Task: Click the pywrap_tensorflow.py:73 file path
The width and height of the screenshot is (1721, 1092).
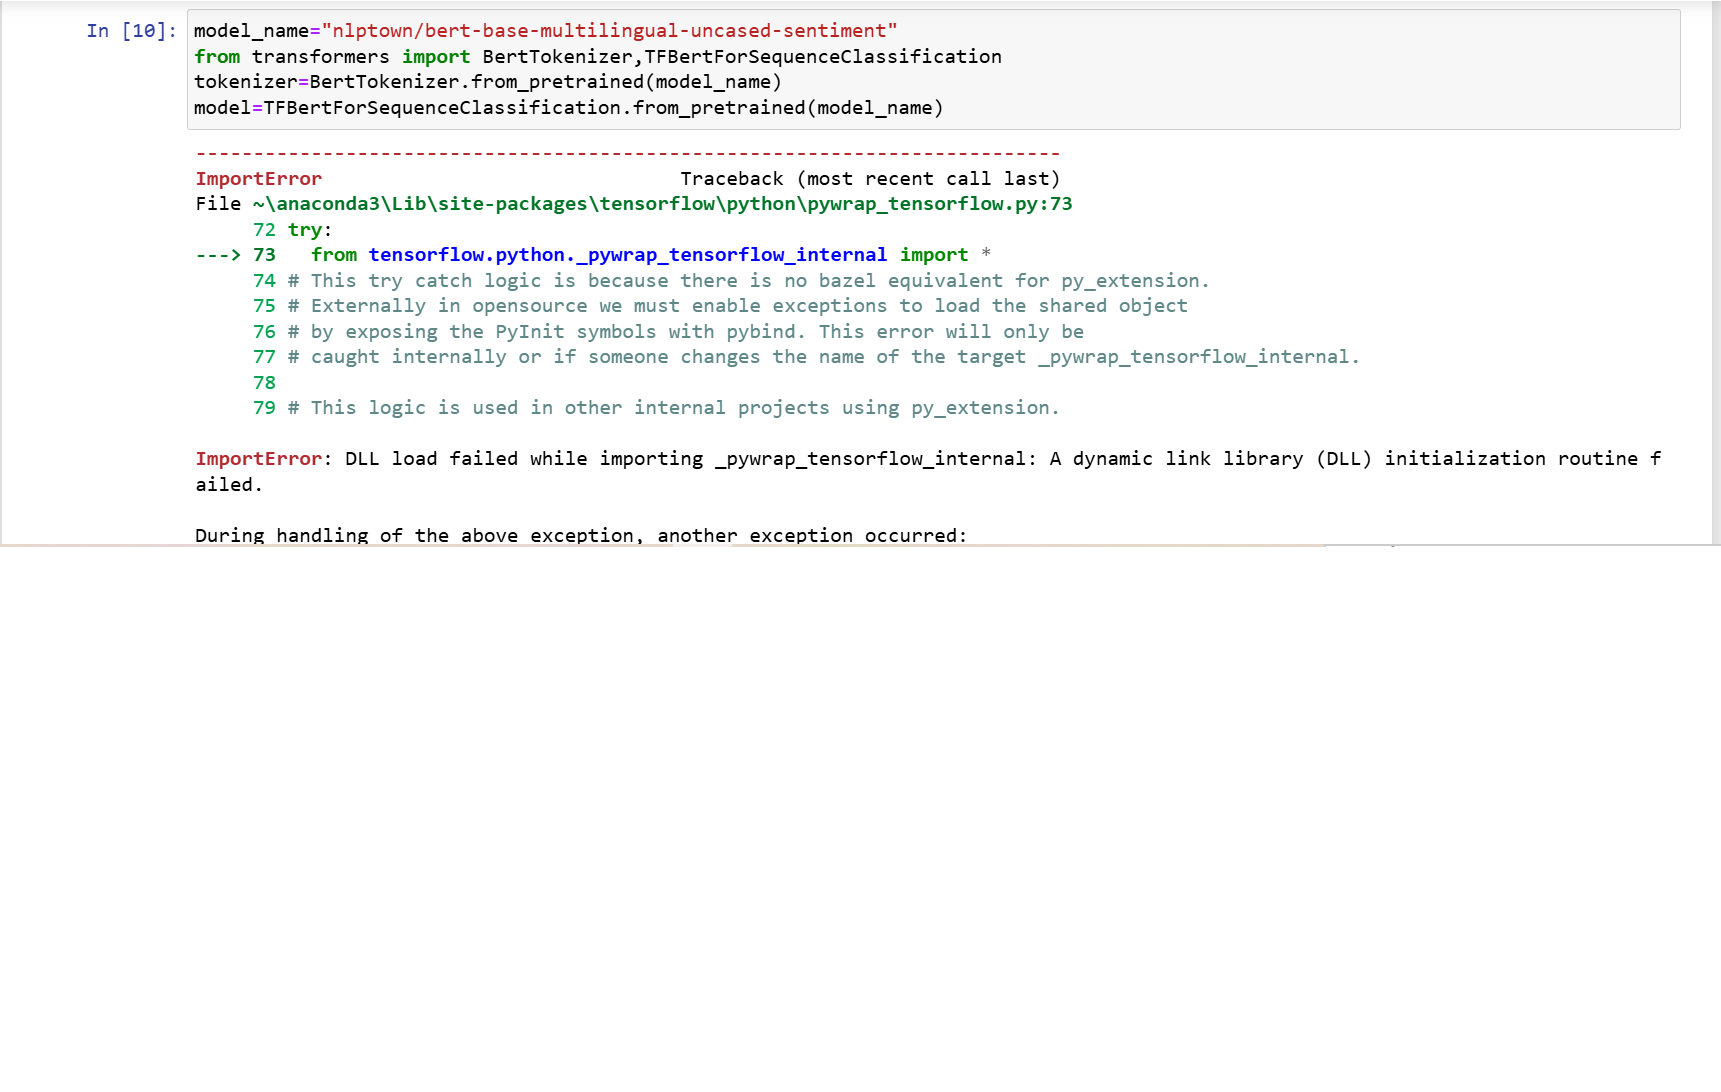Action: pyautogui.click(x=662, y=204)
